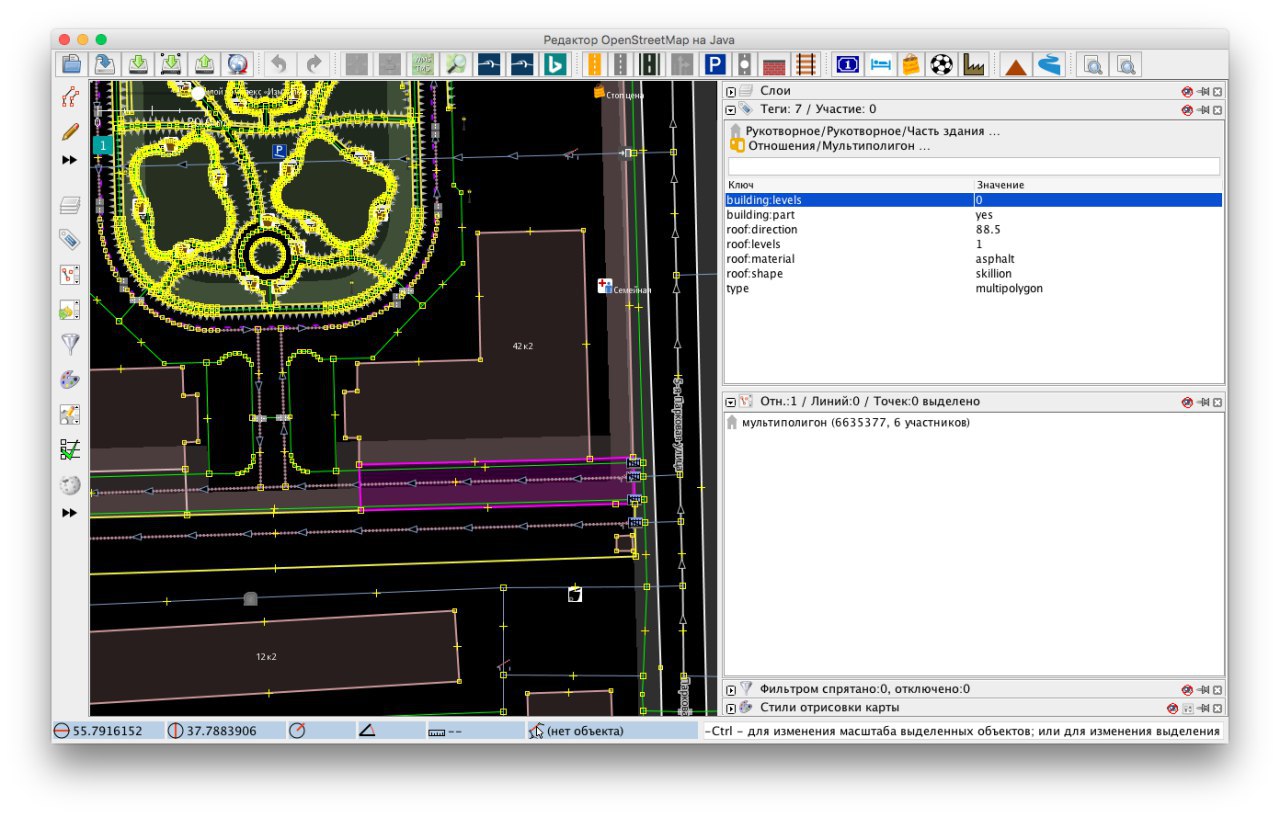Screen dimensions: 1280x817
Task: Expand more tools double arrow below pencil
Action: pyautogui.click(x=69, y=160)
